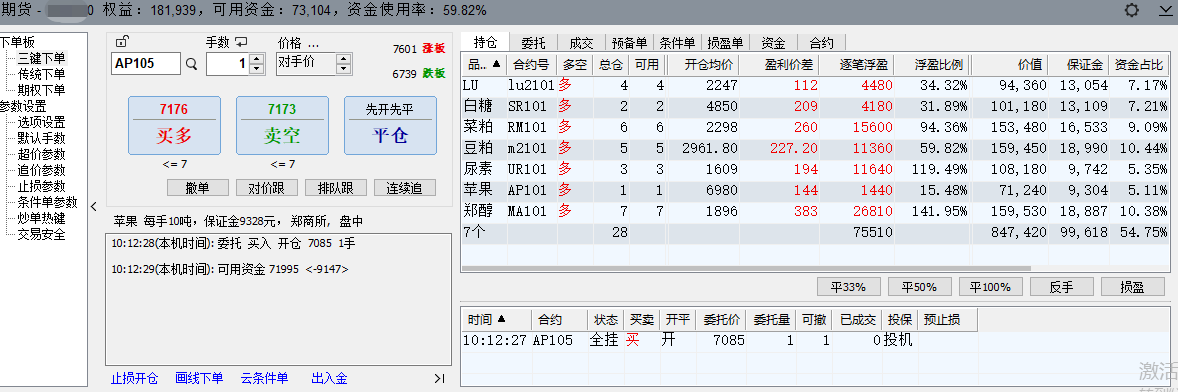Open the 画线下单 link
The image size is (1178, 392).
pyautogui.click(x=199, y=378)
